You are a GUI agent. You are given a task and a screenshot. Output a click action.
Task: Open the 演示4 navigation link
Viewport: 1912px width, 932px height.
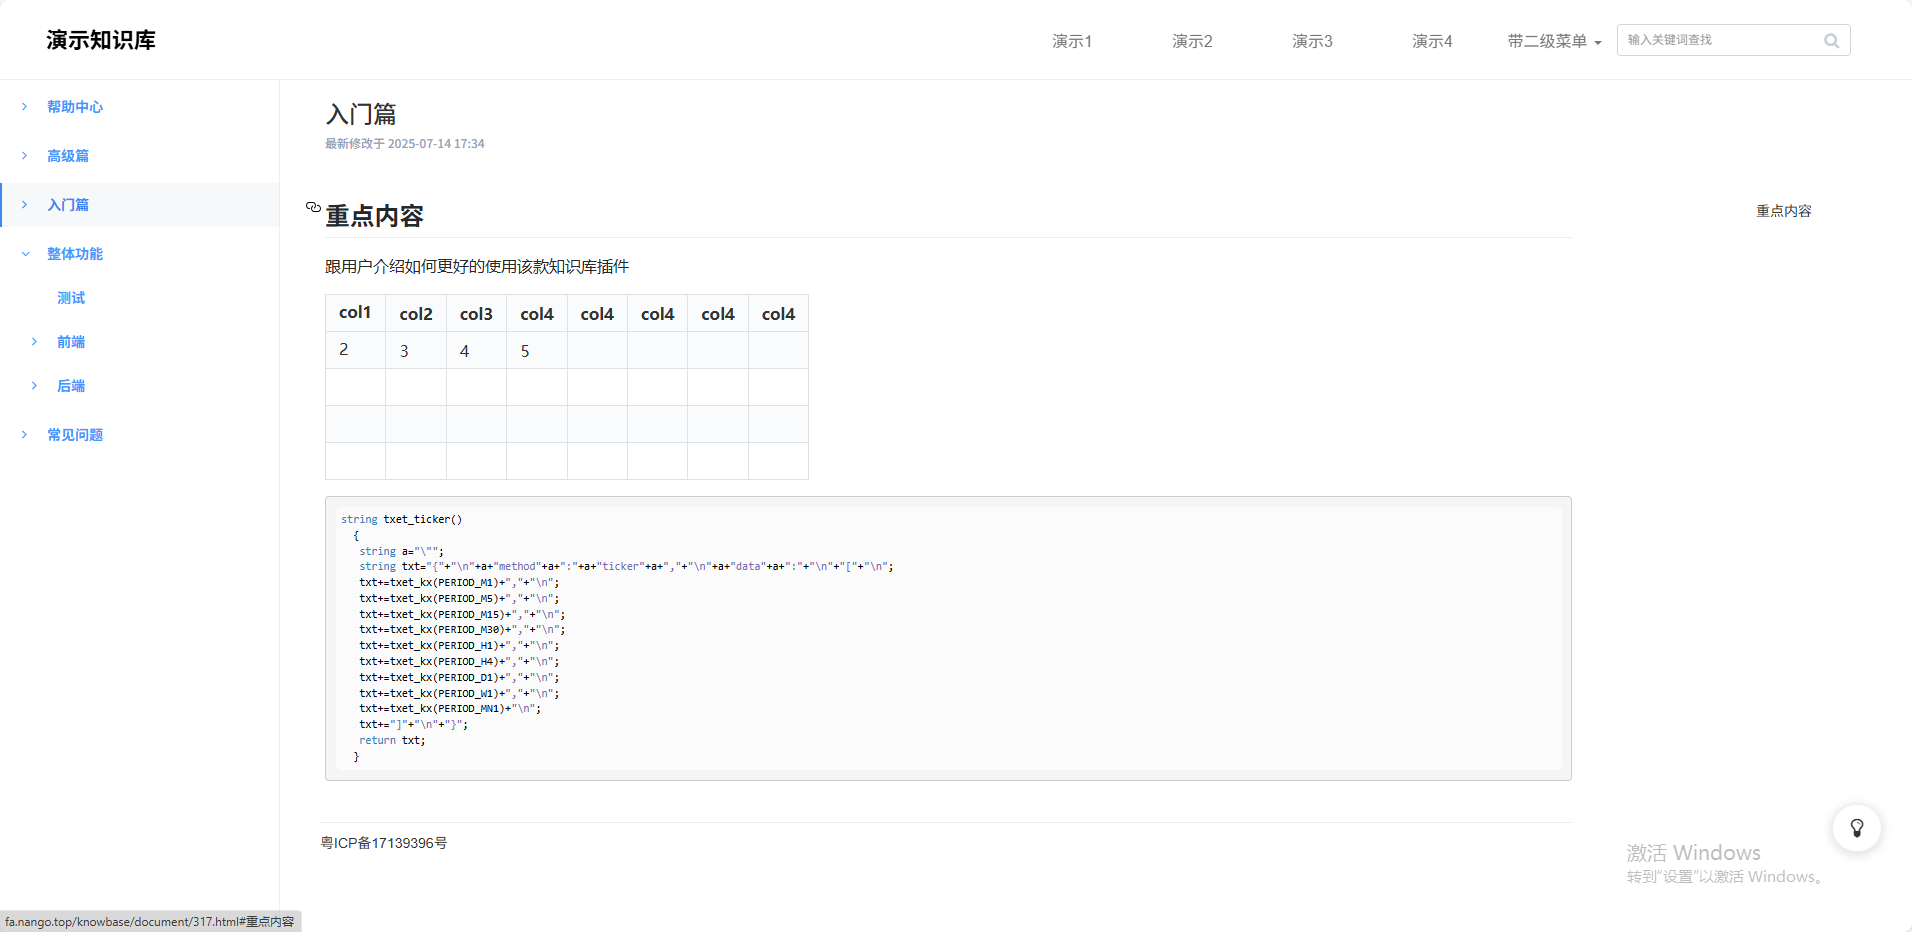coord(1432,41)
